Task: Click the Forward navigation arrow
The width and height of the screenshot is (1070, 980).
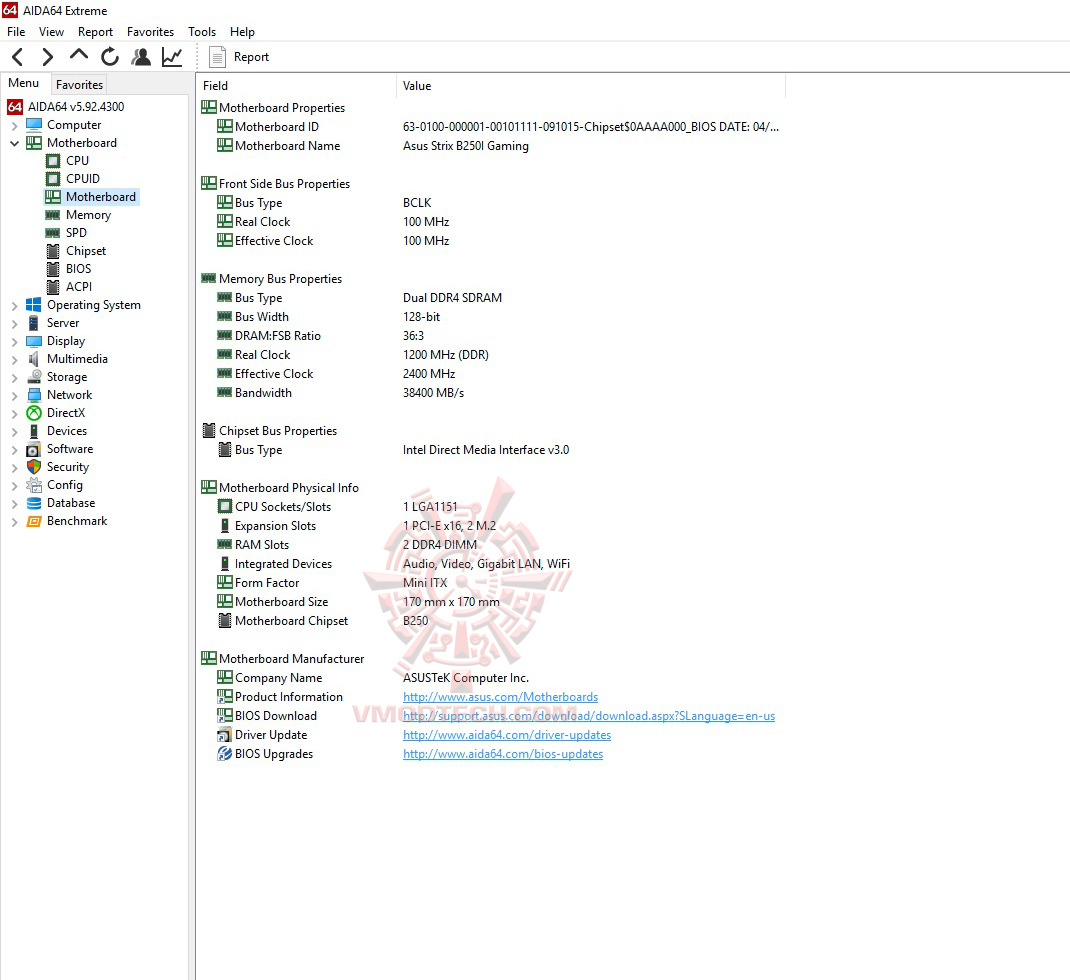Action: 47,57
